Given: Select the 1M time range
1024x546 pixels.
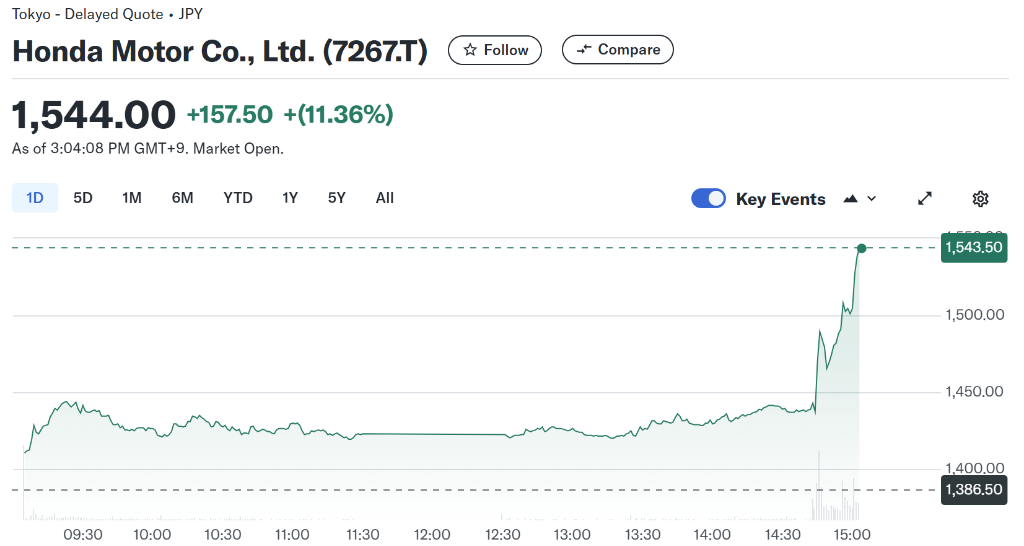Looking at the screenshot, I should tap(131, 198).
